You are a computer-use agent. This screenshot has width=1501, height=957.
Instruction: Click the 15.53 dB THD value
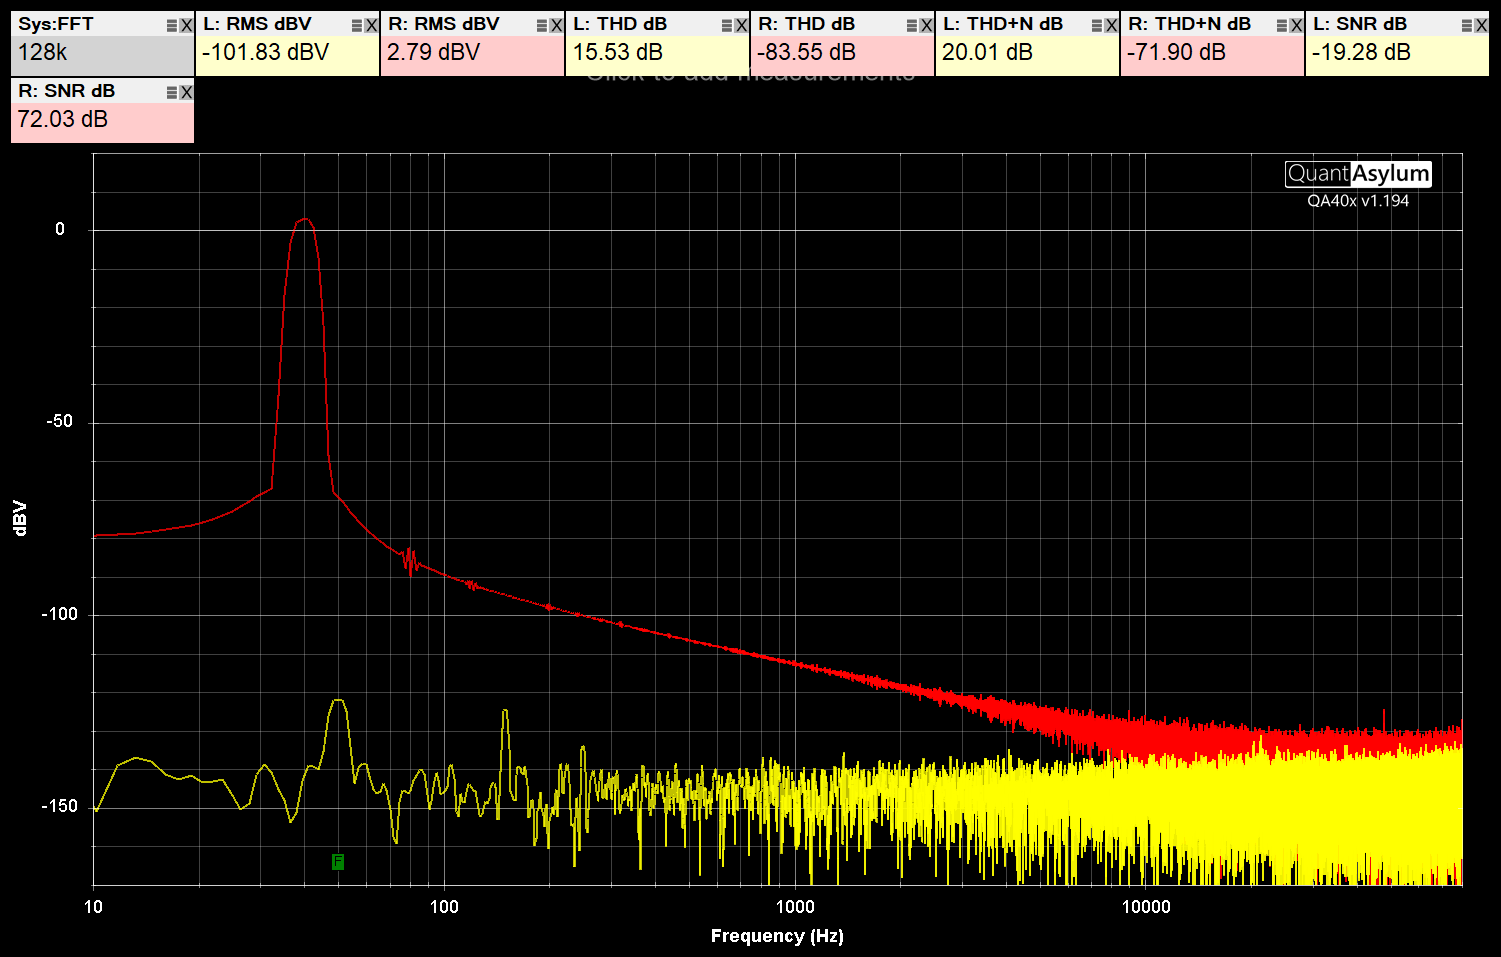(617, 52)
